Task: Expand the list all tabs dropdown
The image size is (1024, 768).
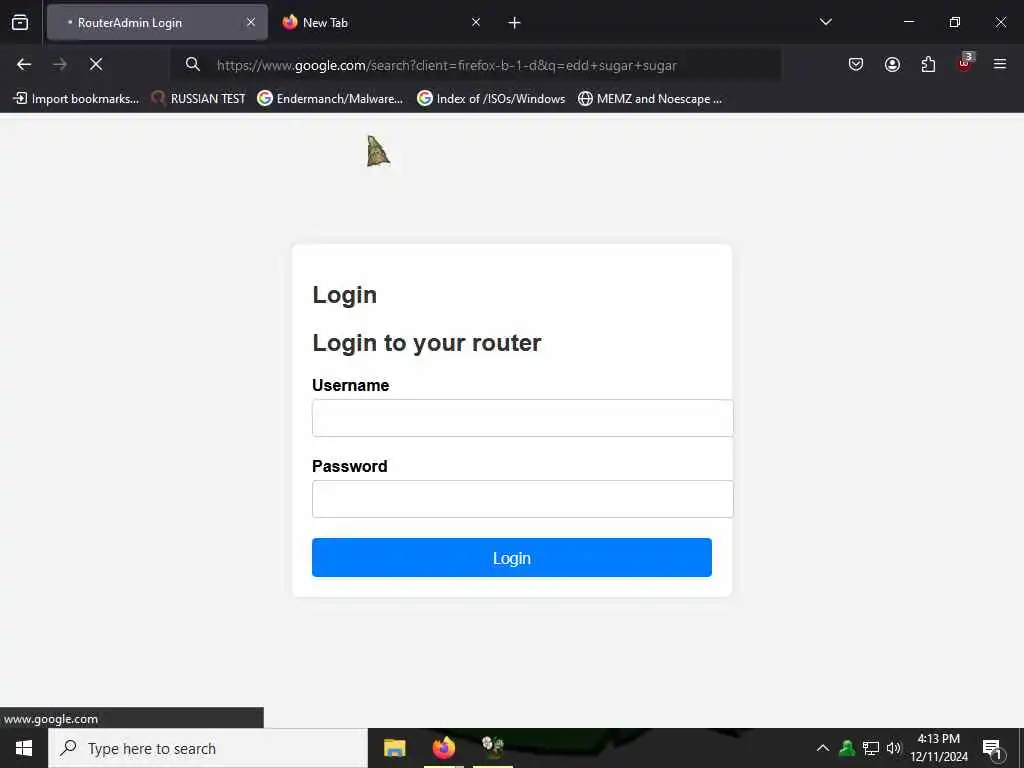Action: click(825, 22)
